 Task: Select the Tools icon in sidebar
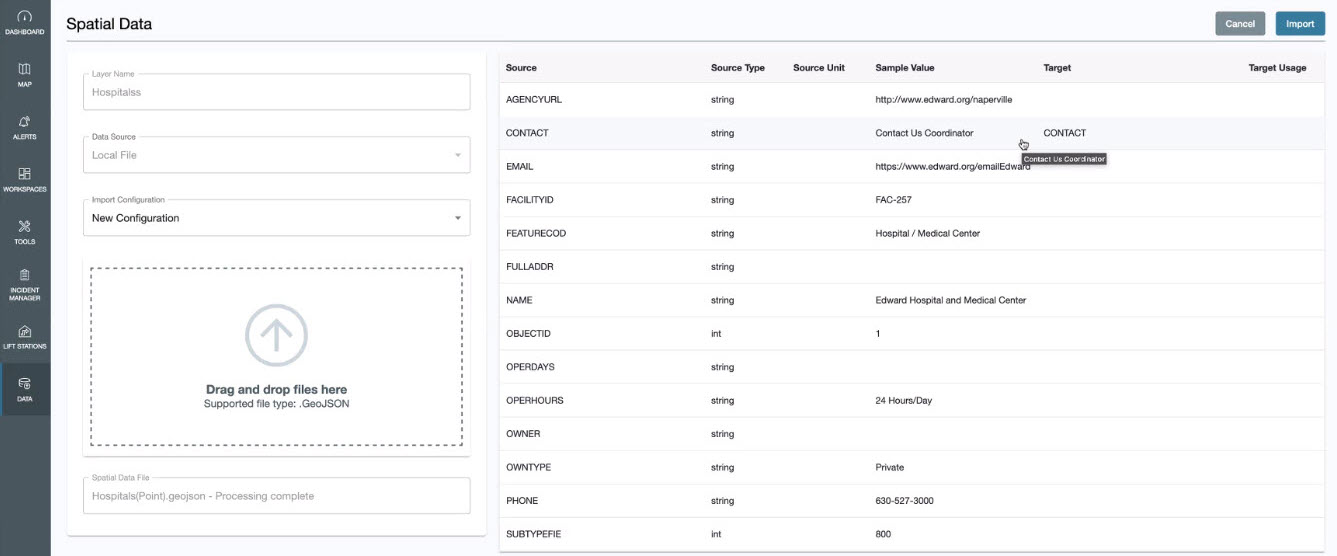[25, 227]
